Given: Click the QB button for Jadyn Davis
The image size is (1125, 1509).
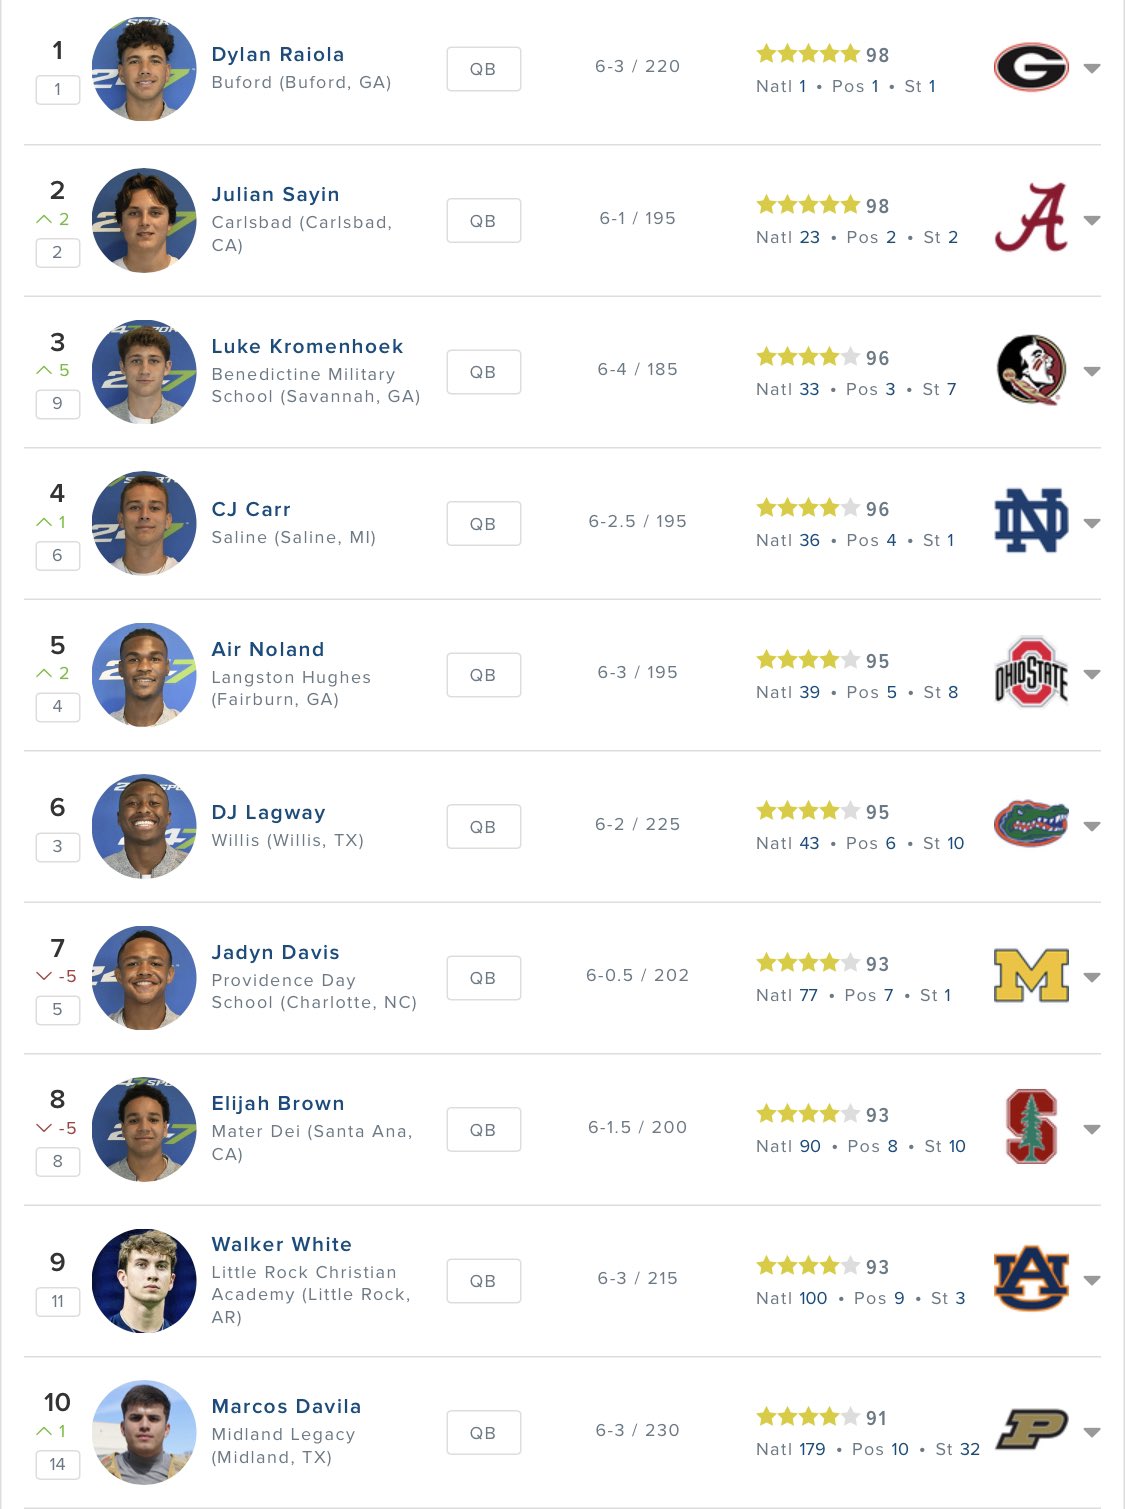Looking at the screenshot, I should (x=483, y=978).
